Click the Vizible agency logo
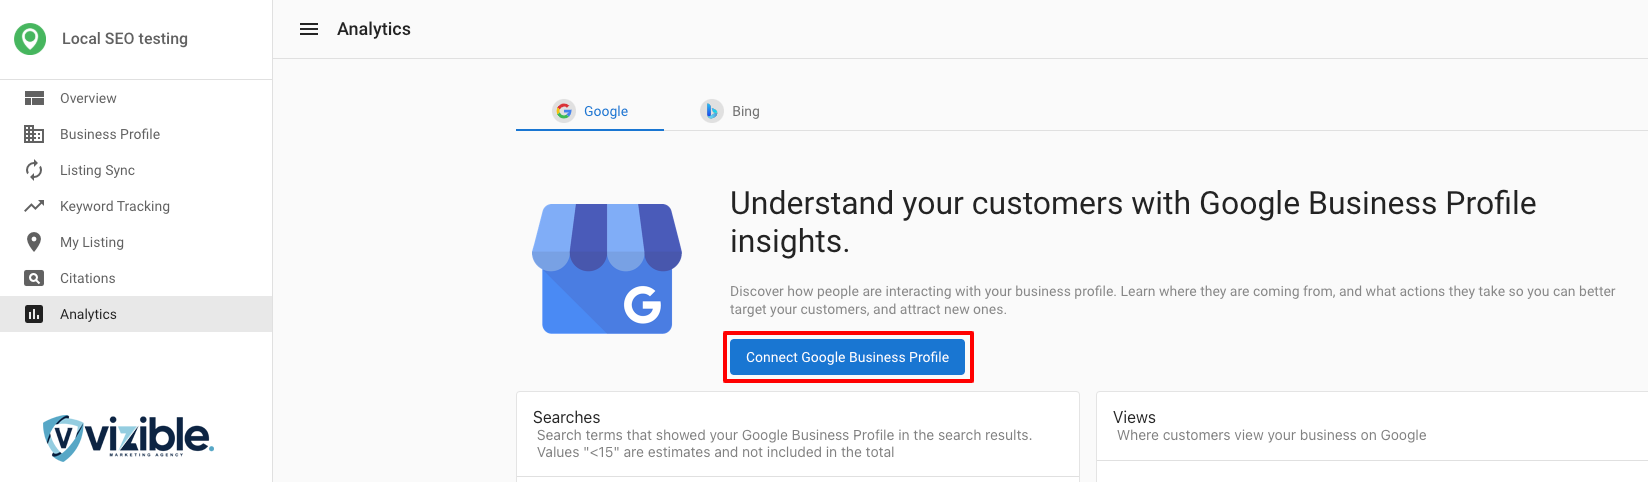Viewport: 1648px width, 482px height. click(x=128, y=437)
